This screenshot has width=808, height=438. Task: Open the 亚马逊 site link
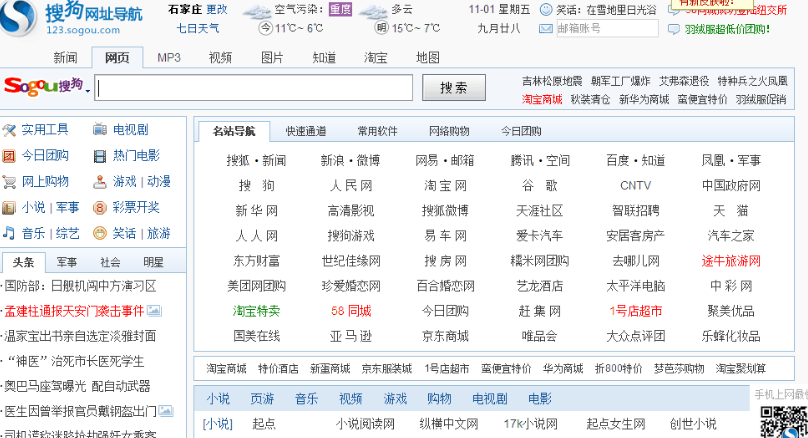point(350,336)
